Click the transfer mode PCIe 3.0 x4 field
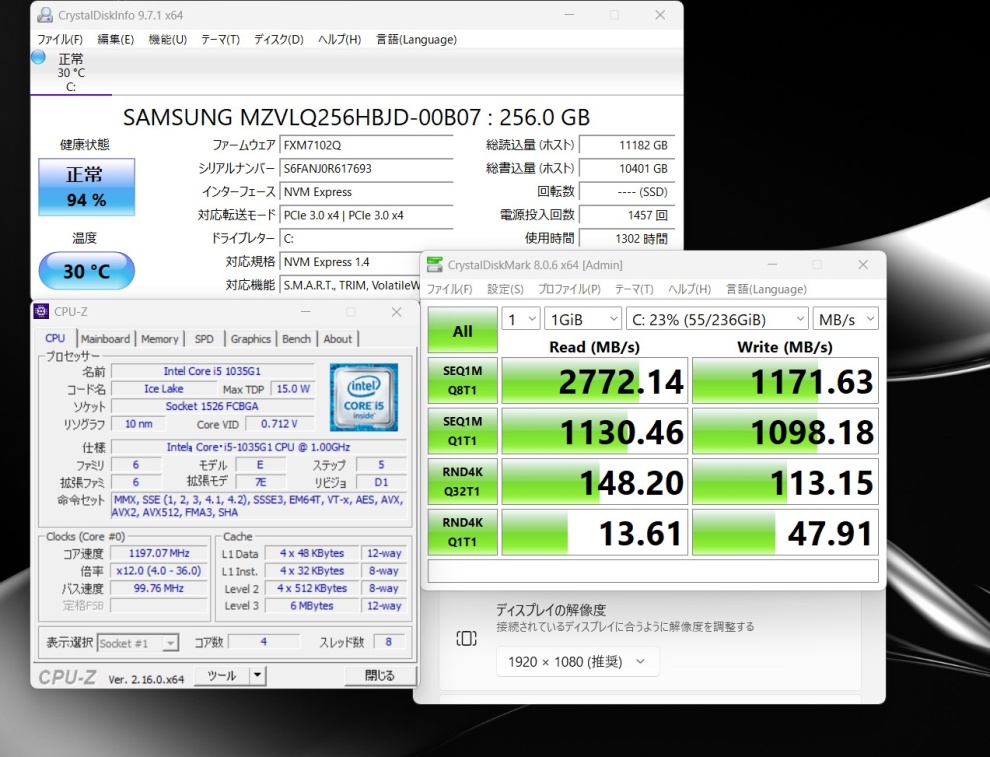The image size is (990, 757). (366, 215)
